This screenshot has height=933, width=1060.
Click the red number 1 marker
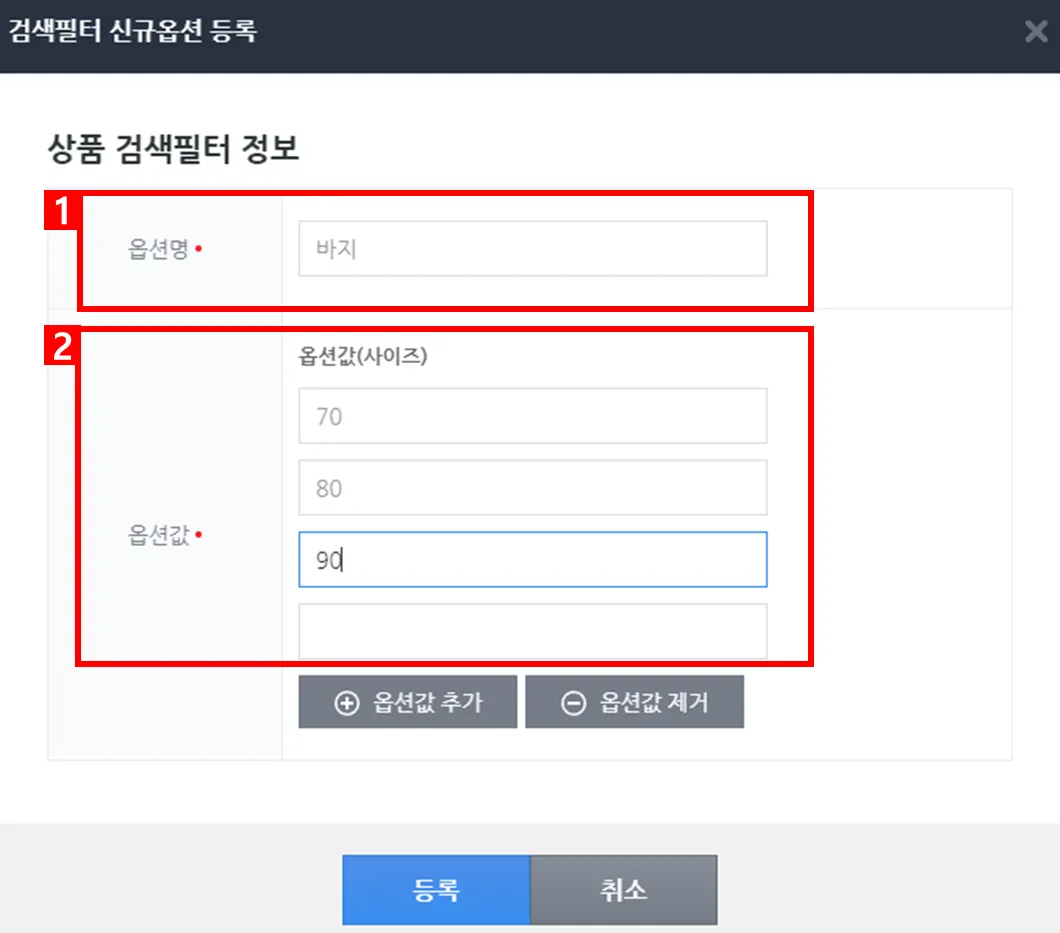(x=62, y=212)
